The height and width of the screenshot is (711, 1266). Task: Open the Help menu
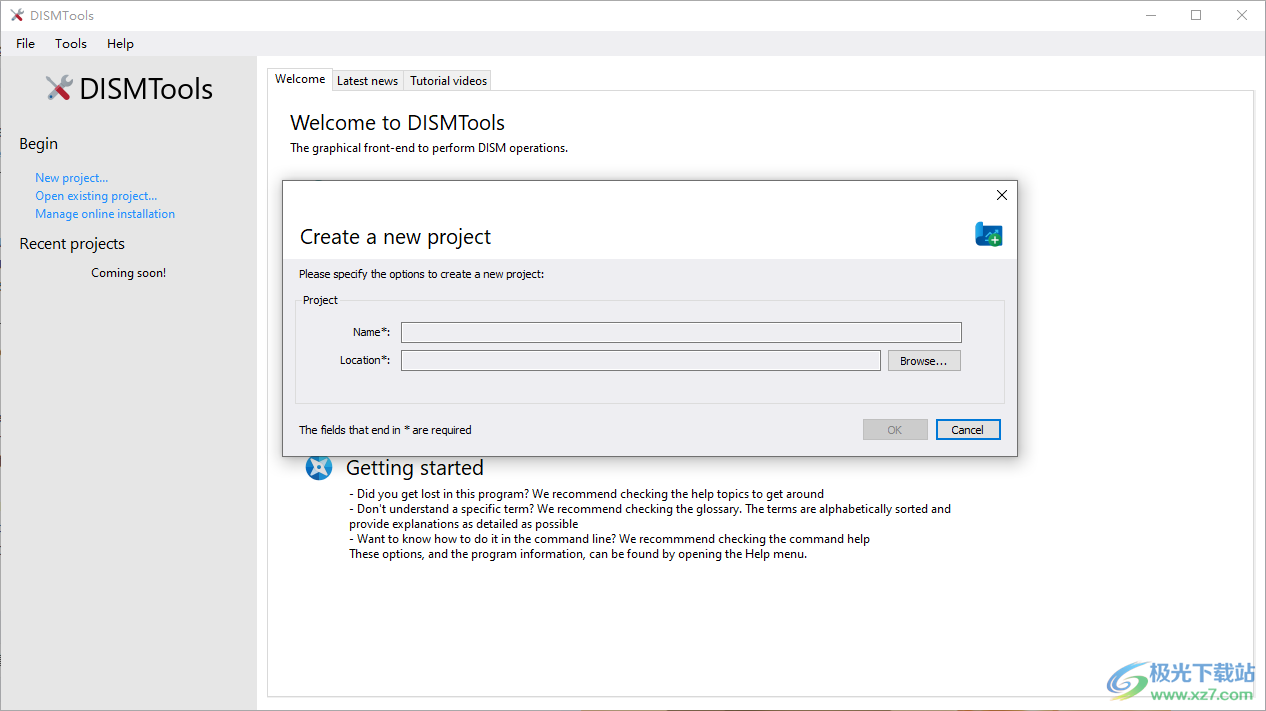[120, 43]
